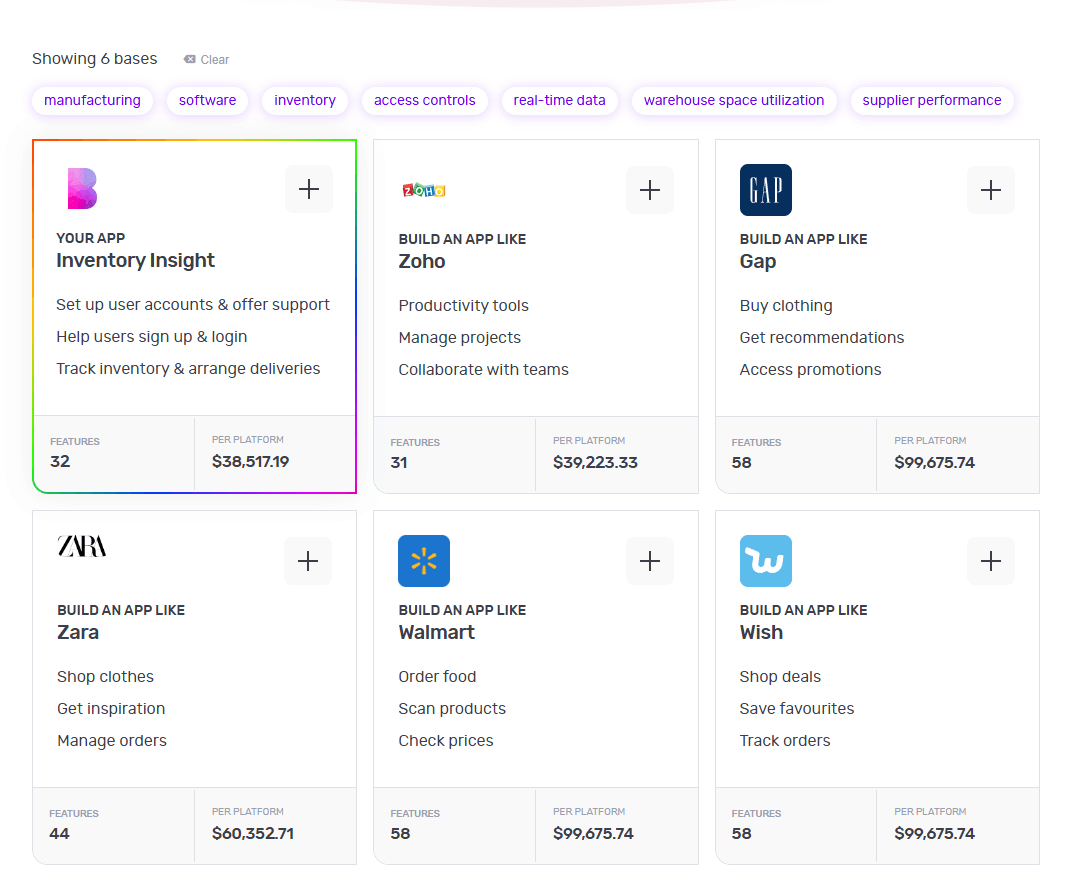This screenshot has height=887, width=1077.
Task: Open the Zara card title
Action: 78,632
